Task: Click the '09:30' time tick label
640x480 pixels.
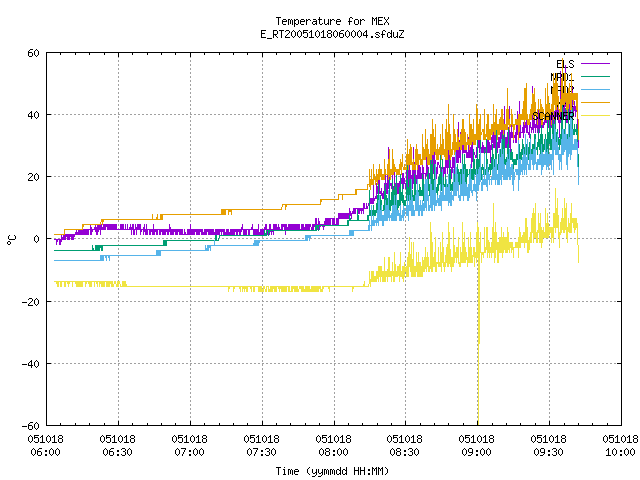Action: click(x=548, y=452)
